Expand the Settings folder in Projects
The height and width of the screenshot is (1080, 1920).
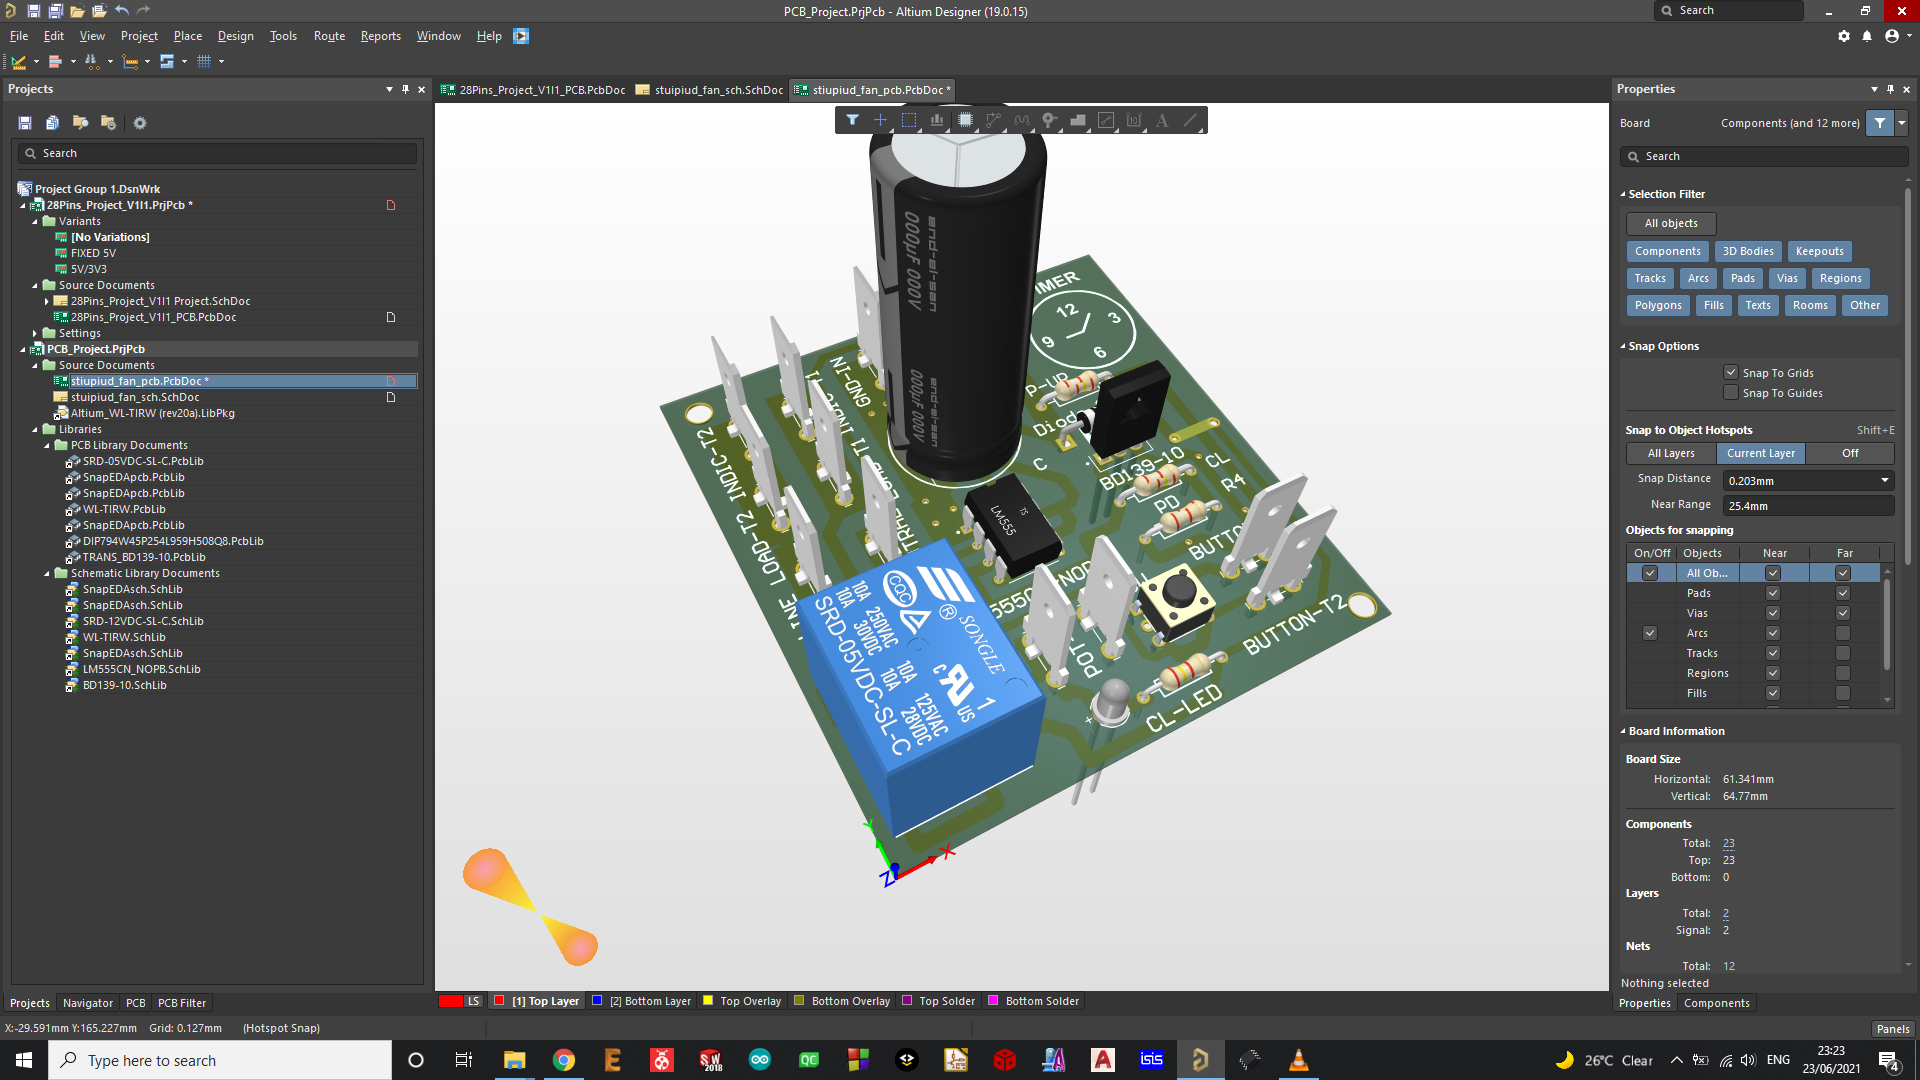coord(35,333)
